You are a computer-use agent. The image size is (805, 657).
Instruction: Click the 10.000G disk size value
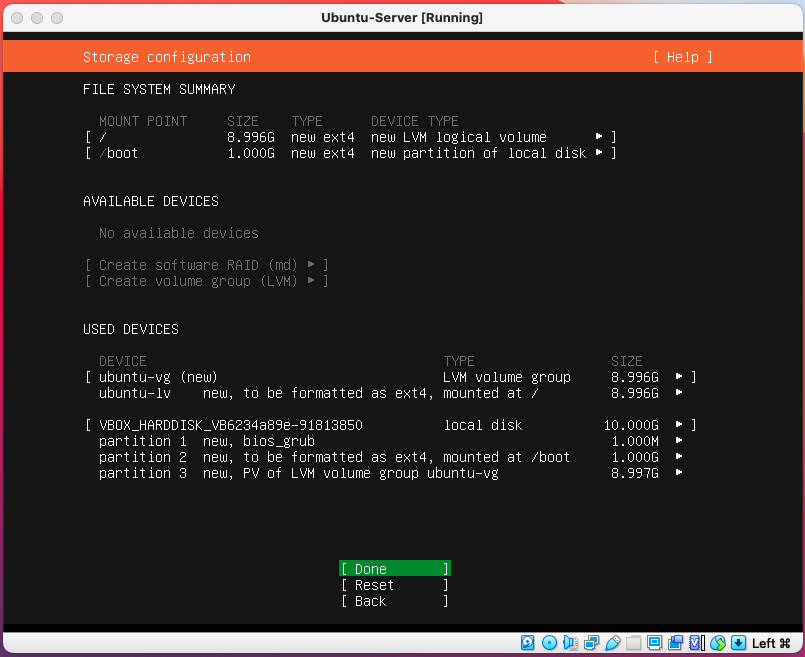click(631, 425)
